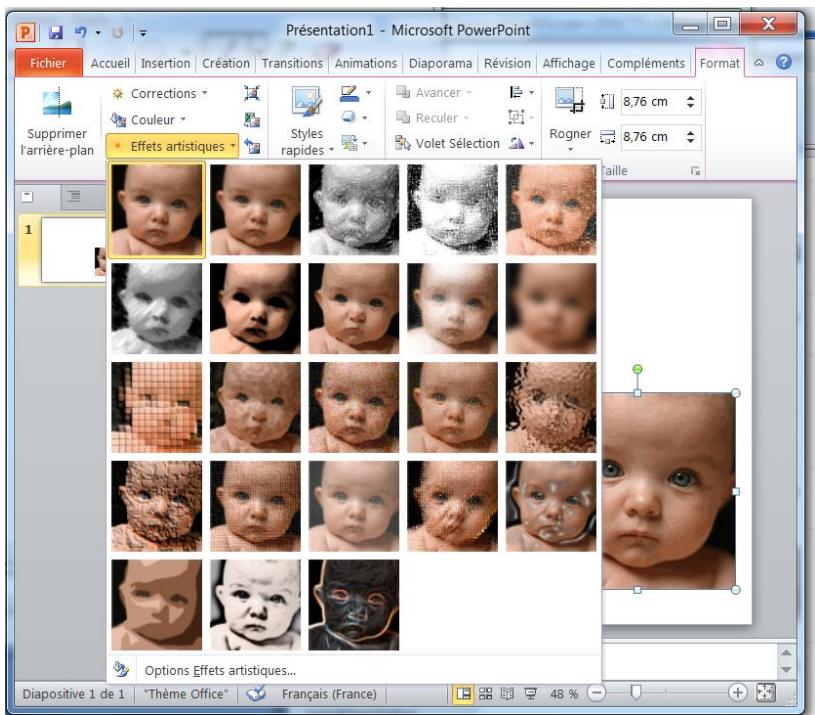Viewport: 815px width, 715px height.
Task: Open the Rotate objects dropdown
Action: 521,143
